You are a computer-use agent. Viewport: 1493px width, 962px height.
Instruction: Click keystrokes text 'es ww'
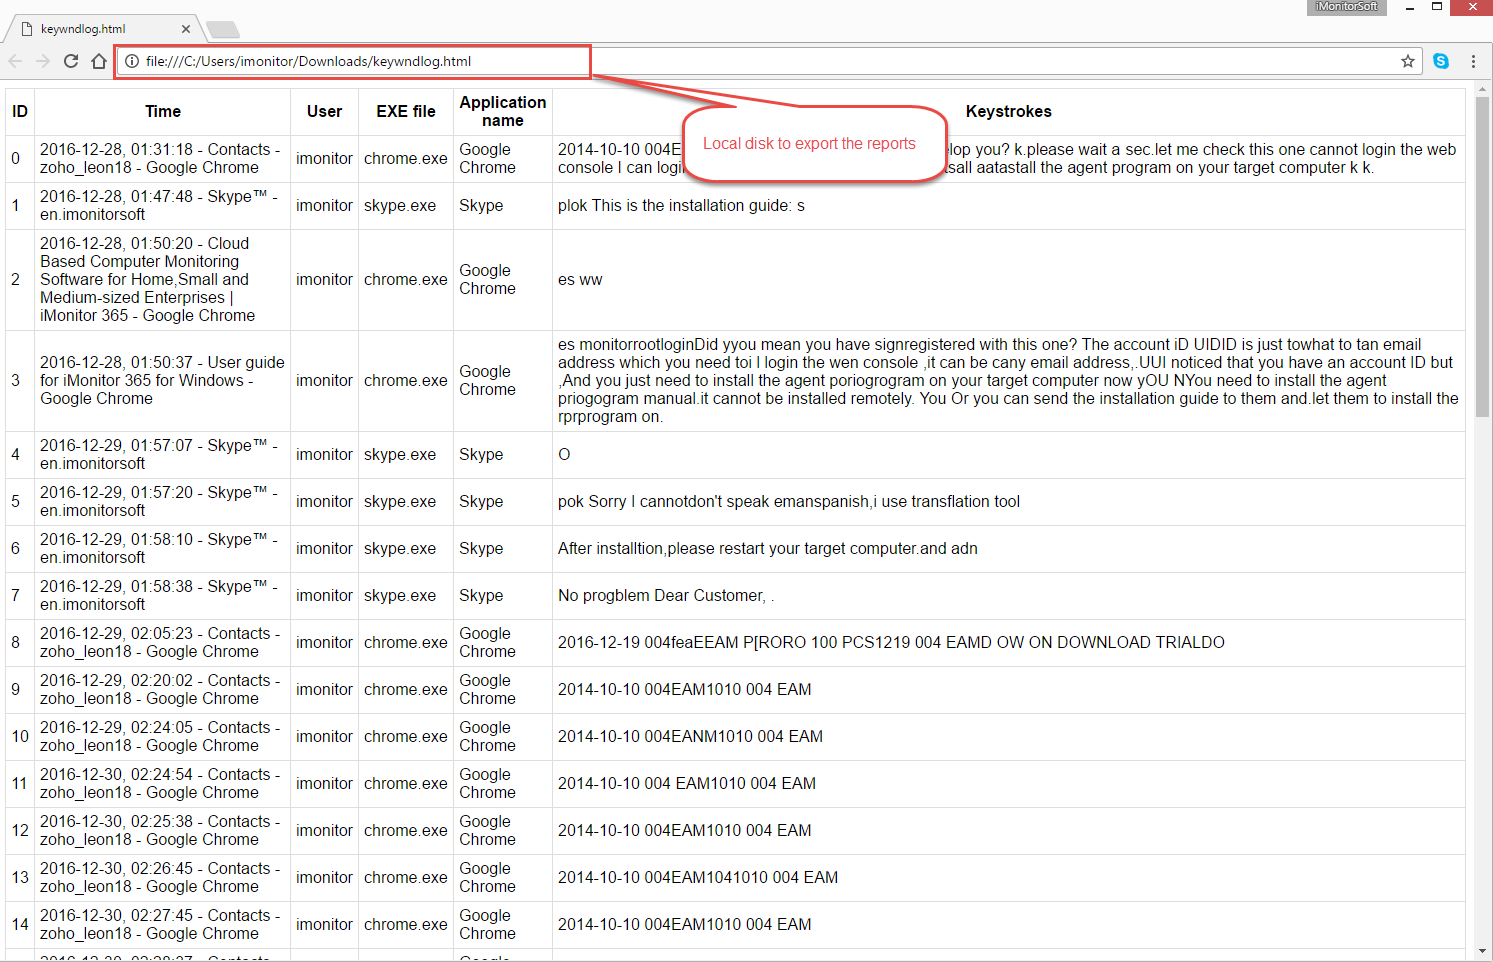click(580, 279)
